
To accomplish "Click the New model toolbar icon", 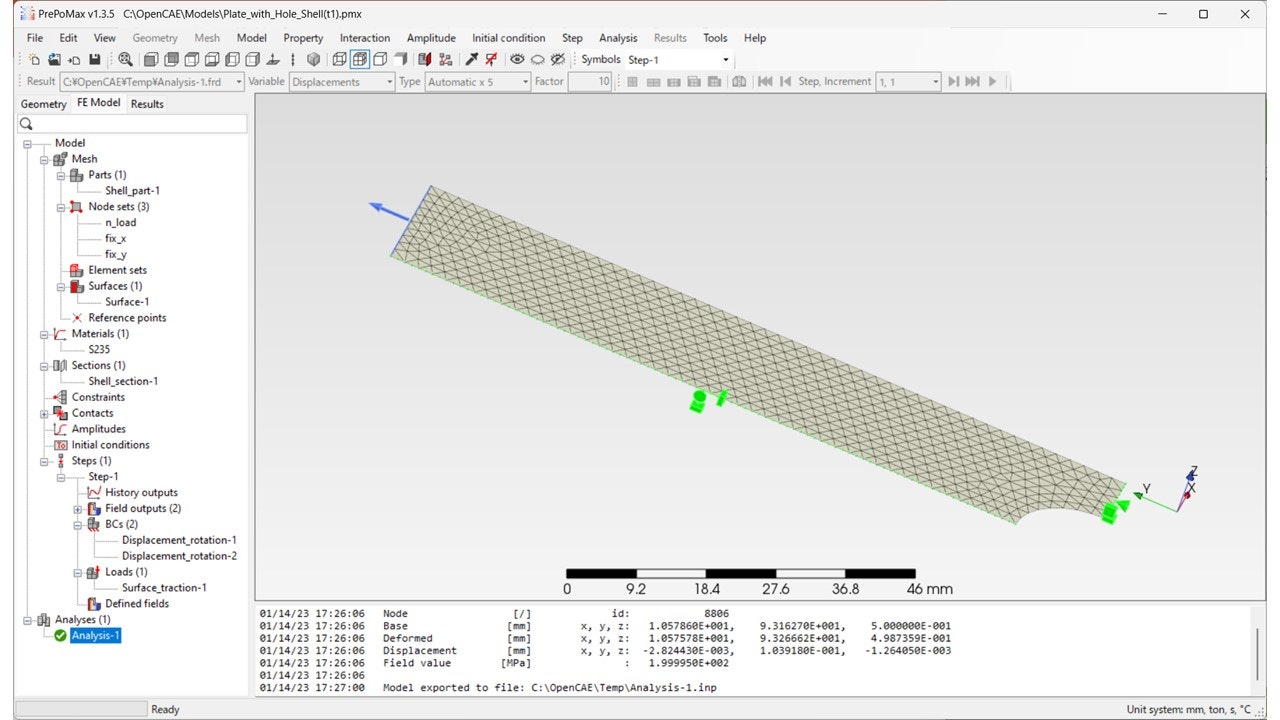I will [x=34, y=59].
